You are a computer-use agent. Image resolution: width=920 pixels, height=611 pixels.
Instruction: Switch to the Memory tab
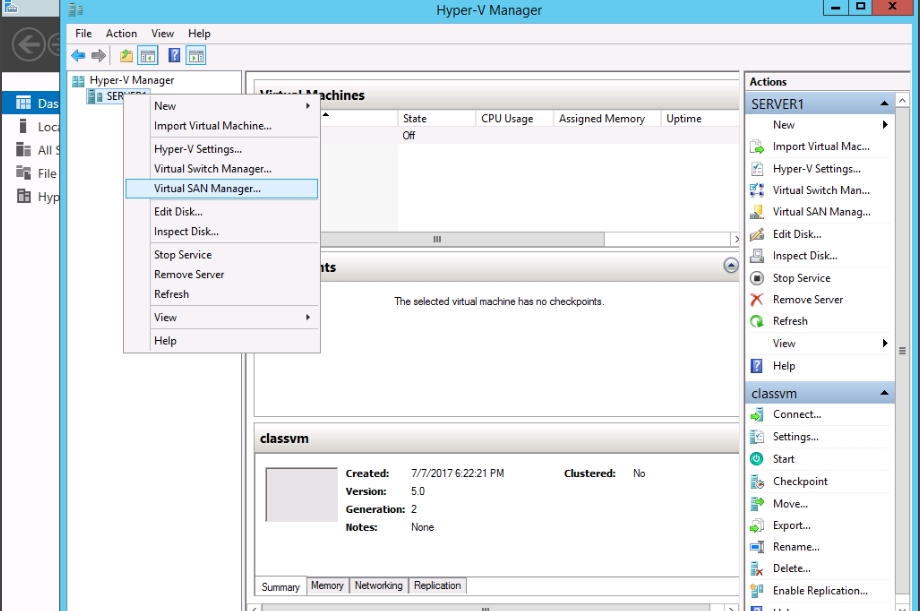[x=327, y=585]
